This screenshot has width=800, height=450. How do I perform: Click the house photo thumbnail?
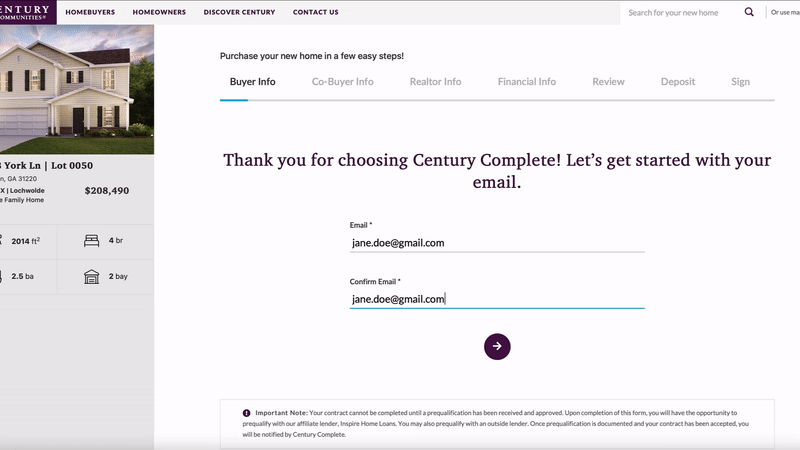tap(77, 89)
